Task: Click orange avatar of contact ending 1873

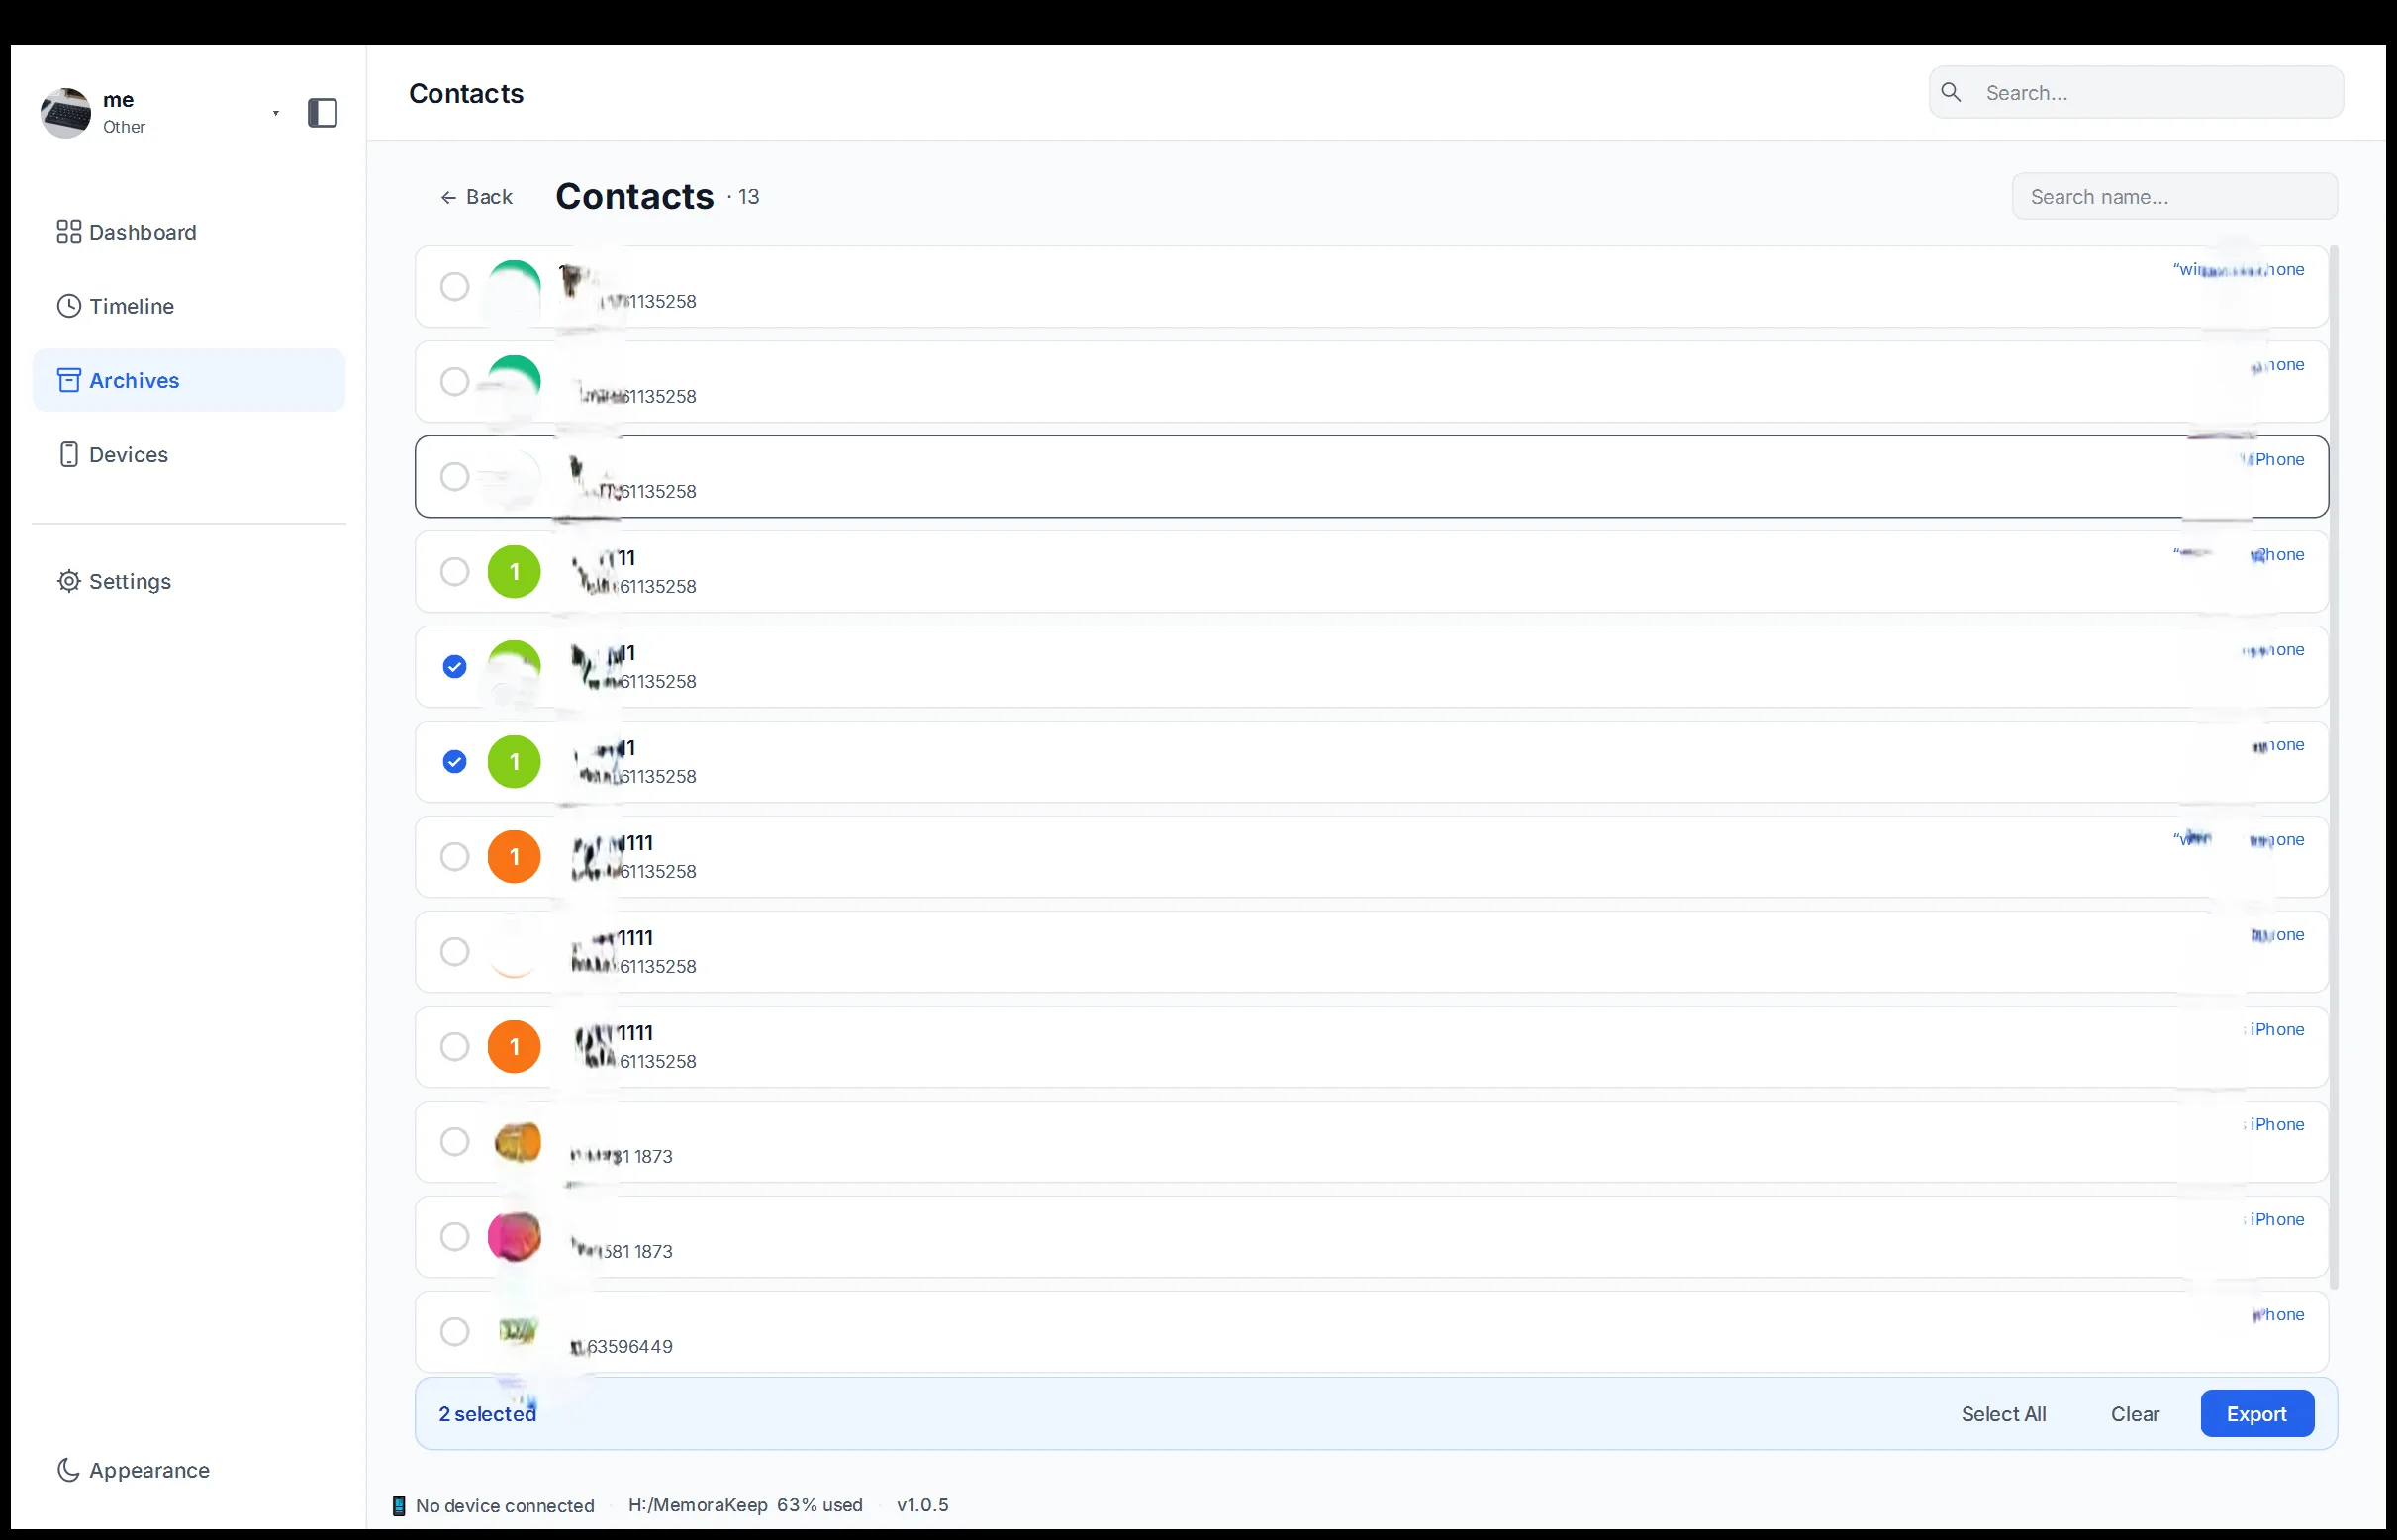Action: 517,1141
